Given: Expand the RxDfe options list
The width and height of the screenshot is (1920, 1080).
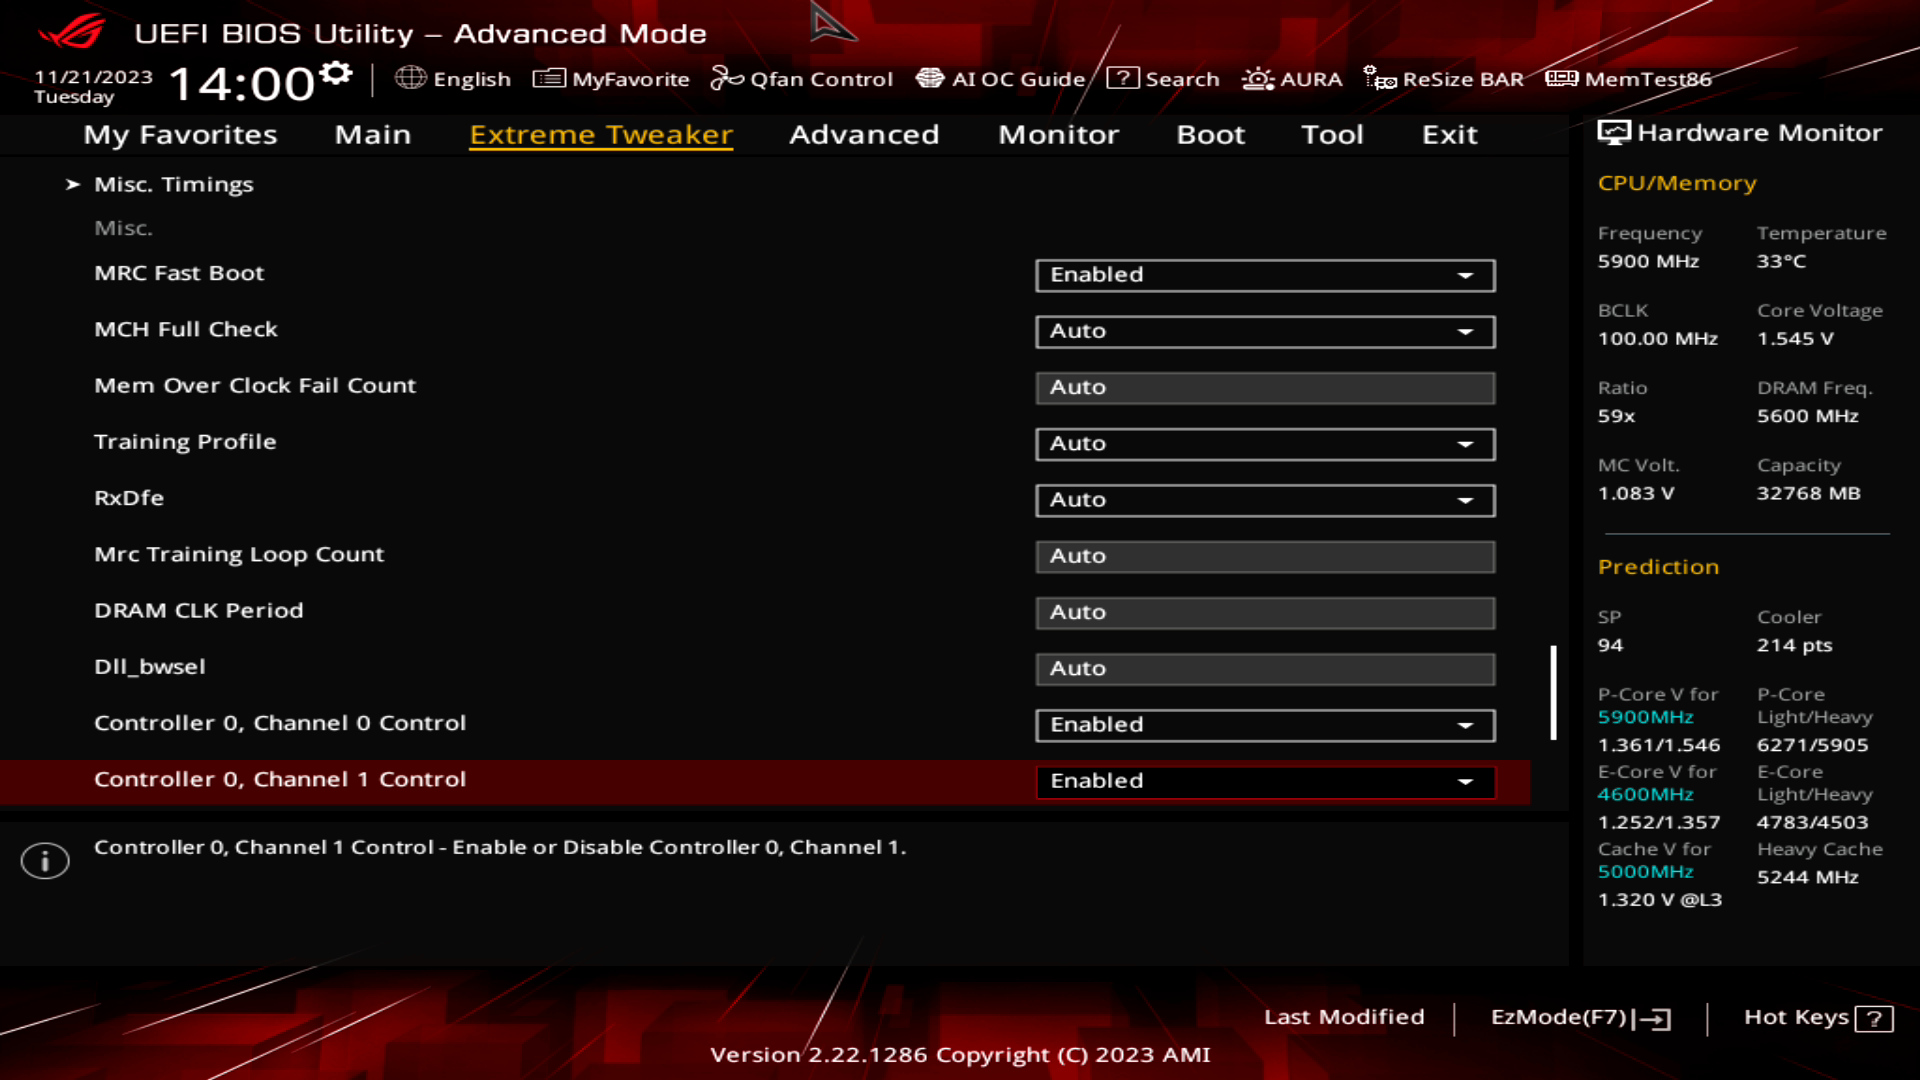Looking at the screenshot, I should point(1264,500).
